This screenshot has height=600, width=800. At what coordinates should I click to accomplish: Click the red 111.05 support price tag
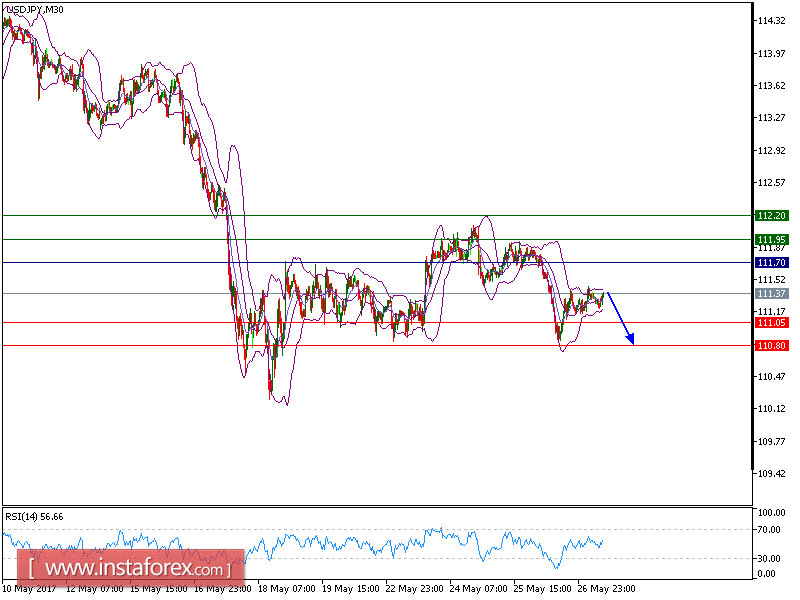tap(770, 324)
